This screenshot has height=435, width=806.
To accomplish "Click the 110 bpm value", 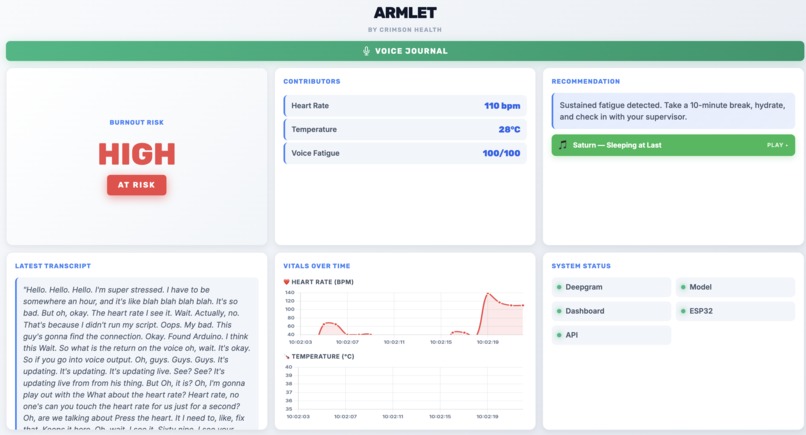I will tap(502, 105).
